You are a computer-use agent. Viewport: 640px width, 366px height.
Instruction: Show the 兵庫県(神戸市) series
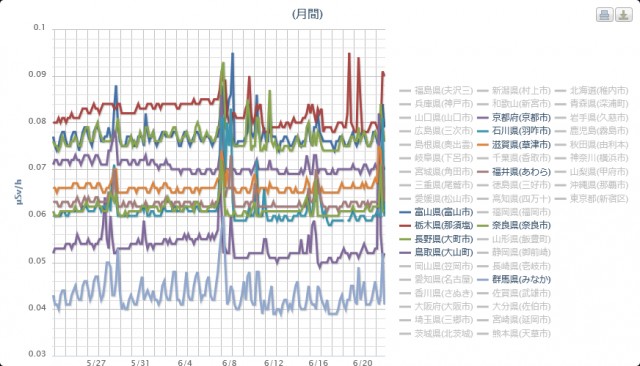pos(437,104)
